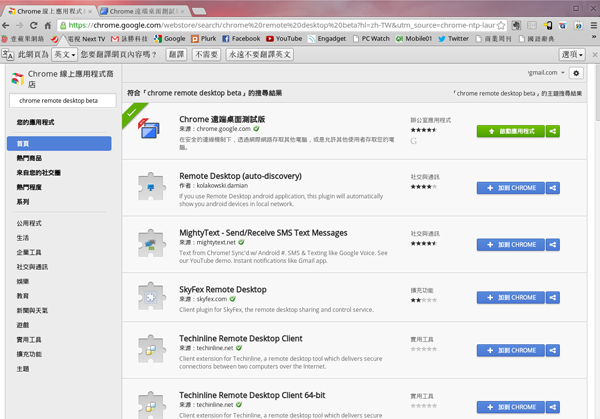Open a new browser tab
The height and width of the screenshot is (419, 600).
pyautogui.click(x=199, y=11)
